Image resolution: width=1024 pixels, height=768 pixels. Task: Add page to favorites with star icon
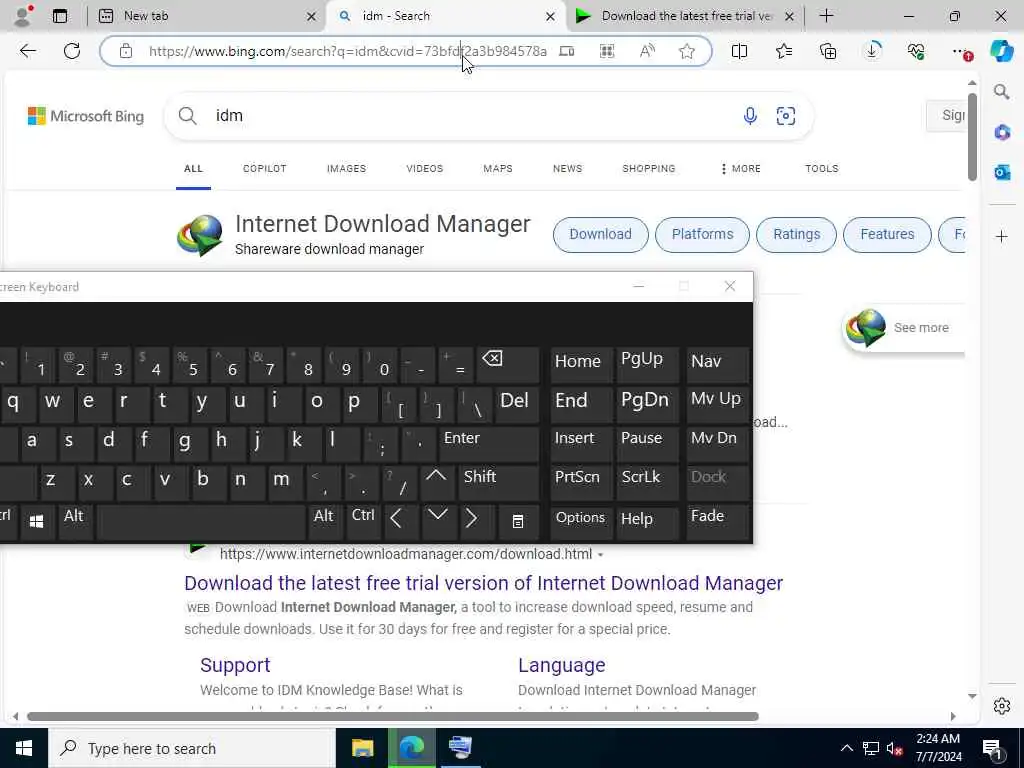[686, 51]
